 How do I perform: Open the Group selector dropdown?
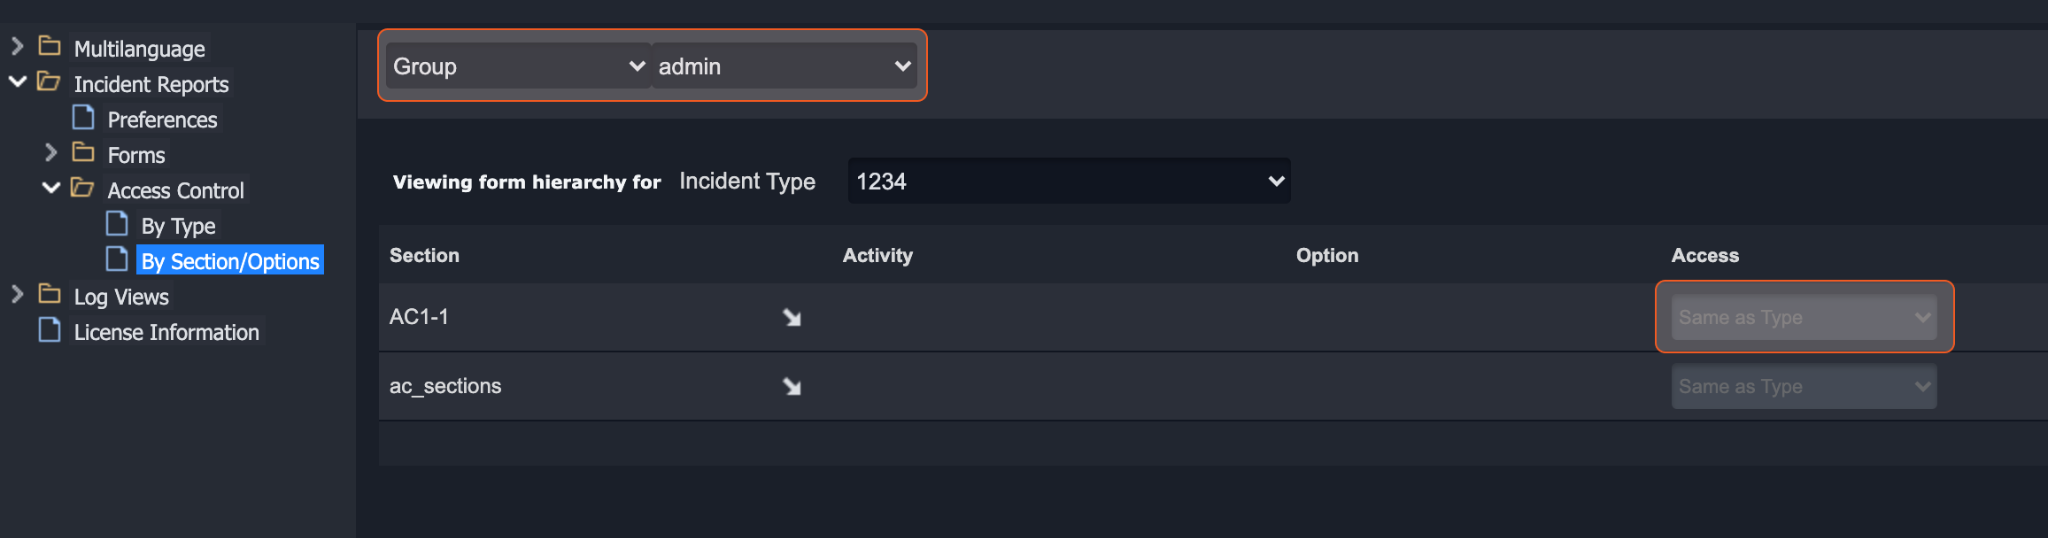click(518, 66)
